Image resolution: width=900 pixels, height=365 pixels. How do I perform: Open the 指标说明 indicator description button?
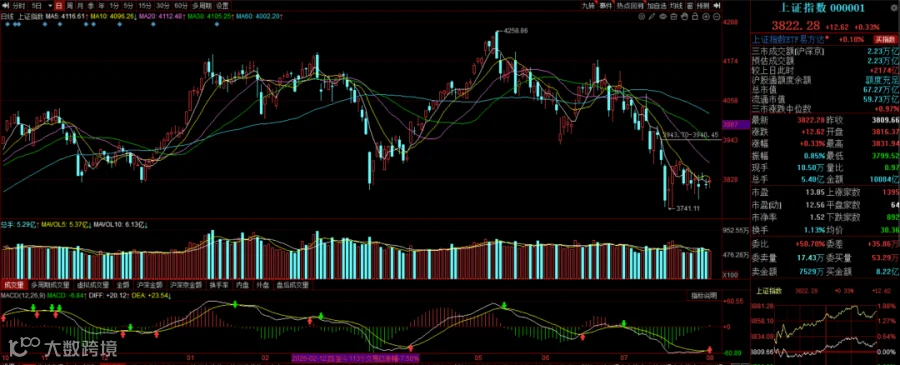pos(704,296)
